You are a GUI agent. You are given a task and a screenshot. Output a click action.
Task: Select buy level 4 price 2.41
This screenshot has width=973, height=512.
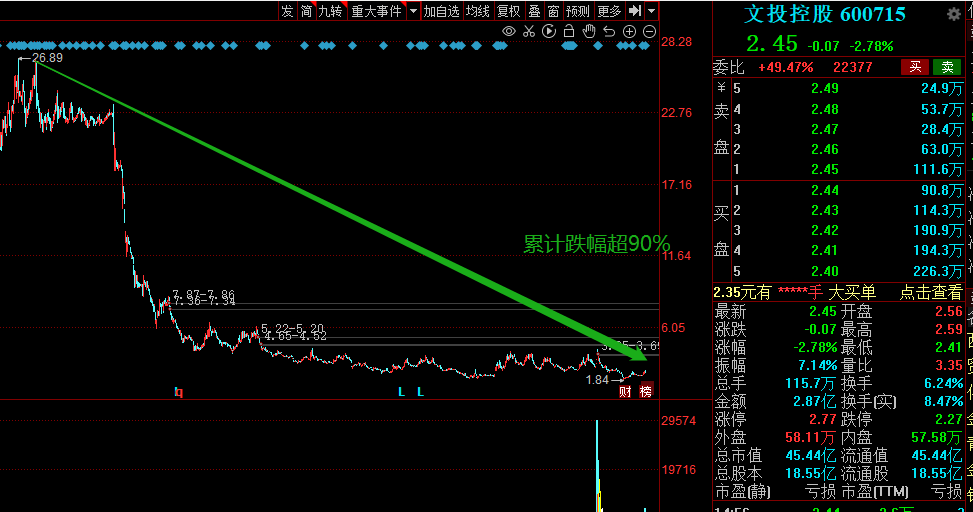pyautogui.click(x=825, y=250)
